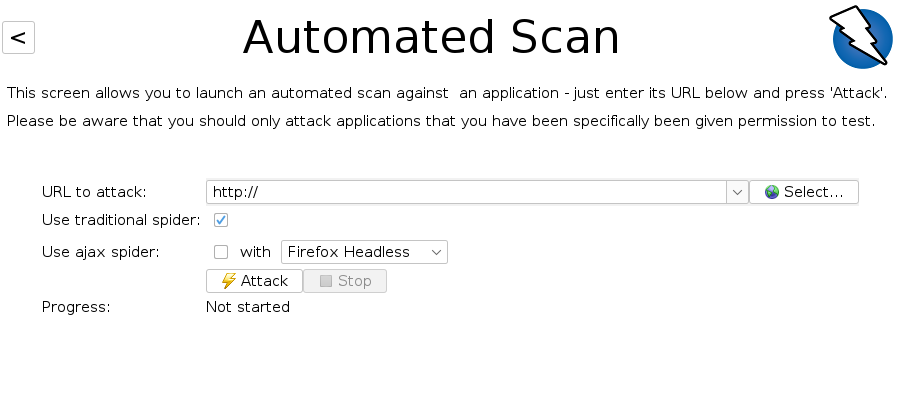Open the URL history dropdown arrow
The image size is (897, 399).
737,192
